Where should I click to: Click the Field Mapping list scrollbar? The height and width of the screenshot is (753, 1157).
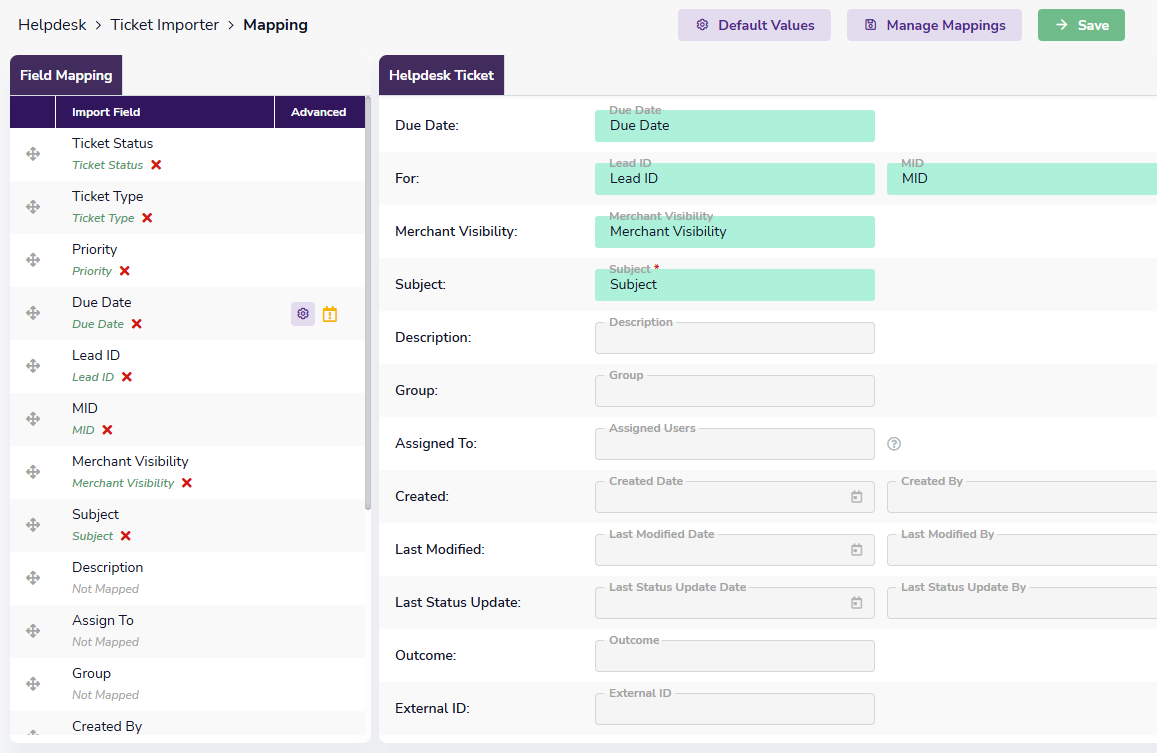coord(367,300)
